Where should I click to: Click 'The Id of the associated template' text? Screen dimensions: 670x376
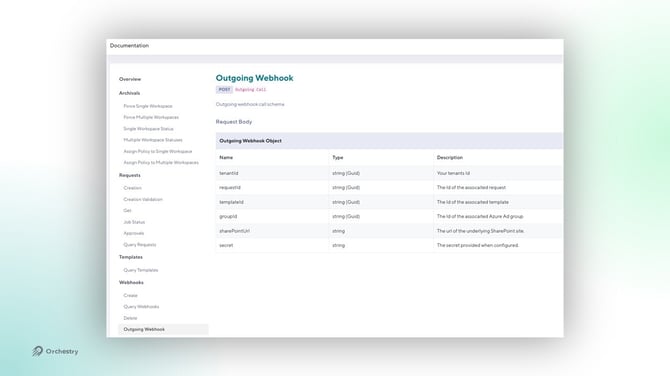tap(473, 202)
